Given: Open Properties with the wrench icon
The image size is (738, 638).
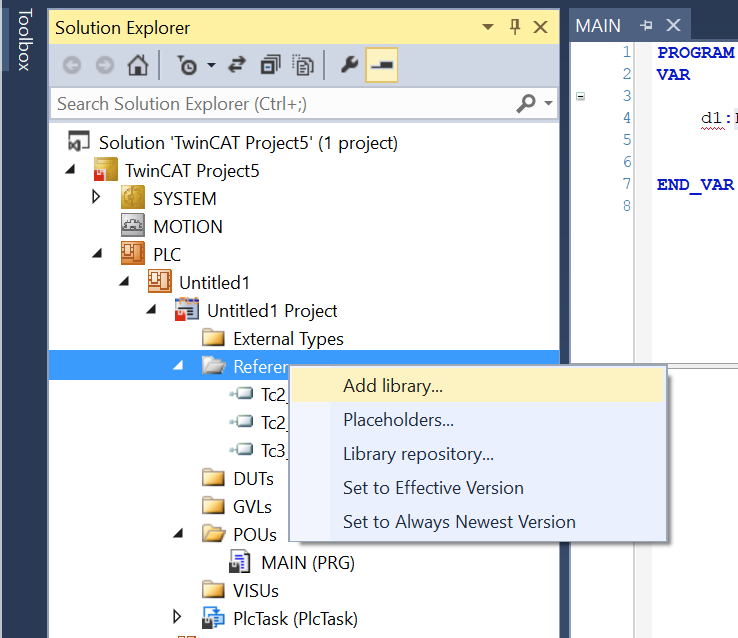Looking at the screenshot, I should point(349,65).
